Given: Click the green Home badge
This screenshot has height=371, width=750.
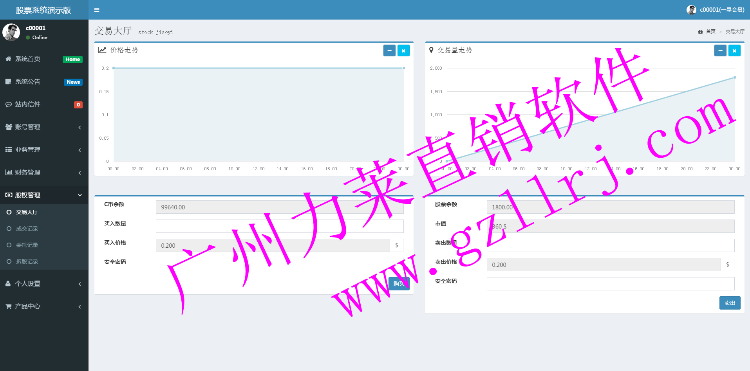Looking at the screenshot, I should (x=73, y=59).
